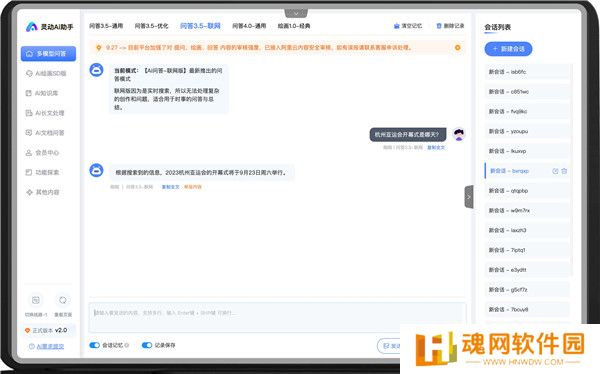Screen dimensions: 600x374
Task: Open 多模型问答 in the sidebar
Action: 48,54
